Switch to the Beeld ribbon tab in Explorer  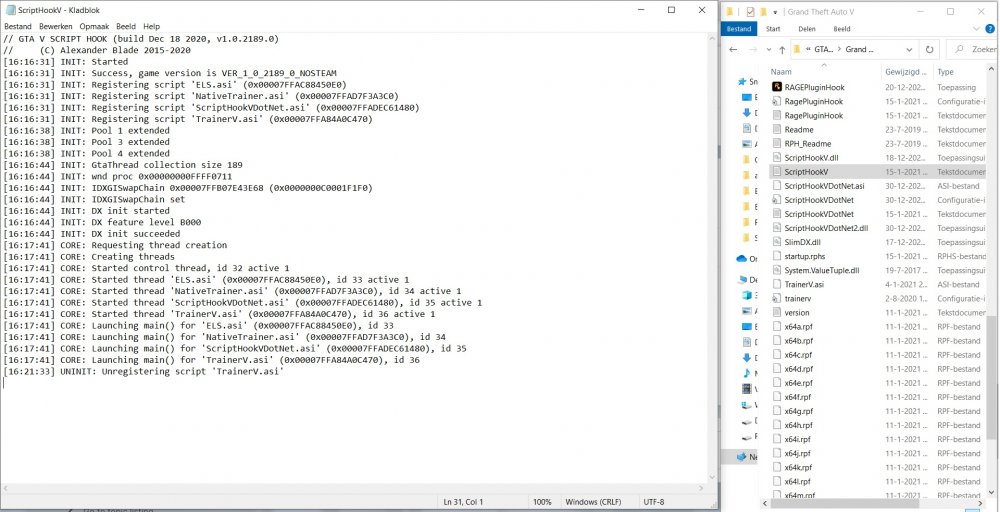[842, 29]
